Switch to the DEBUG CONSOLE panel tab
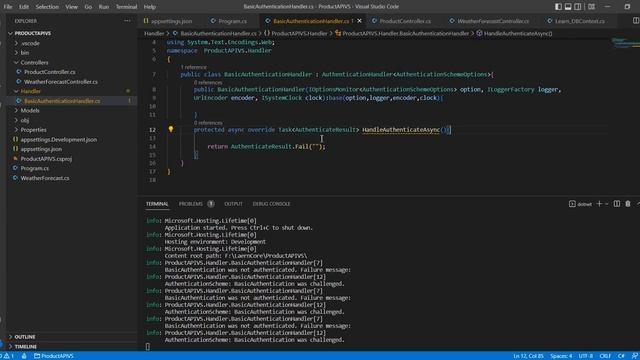This screenshot has height=360, width=640. [271, 204]
